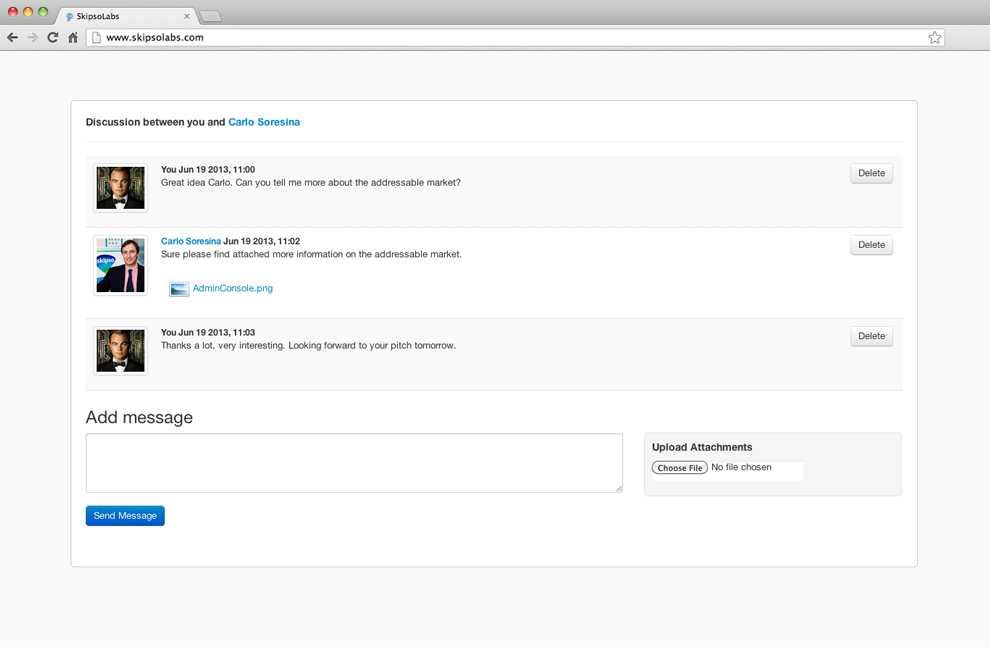990x647 pixels.
Task: Open Carlo Soresina's profile link in the discussion heading
Action: tap(264, 122)
